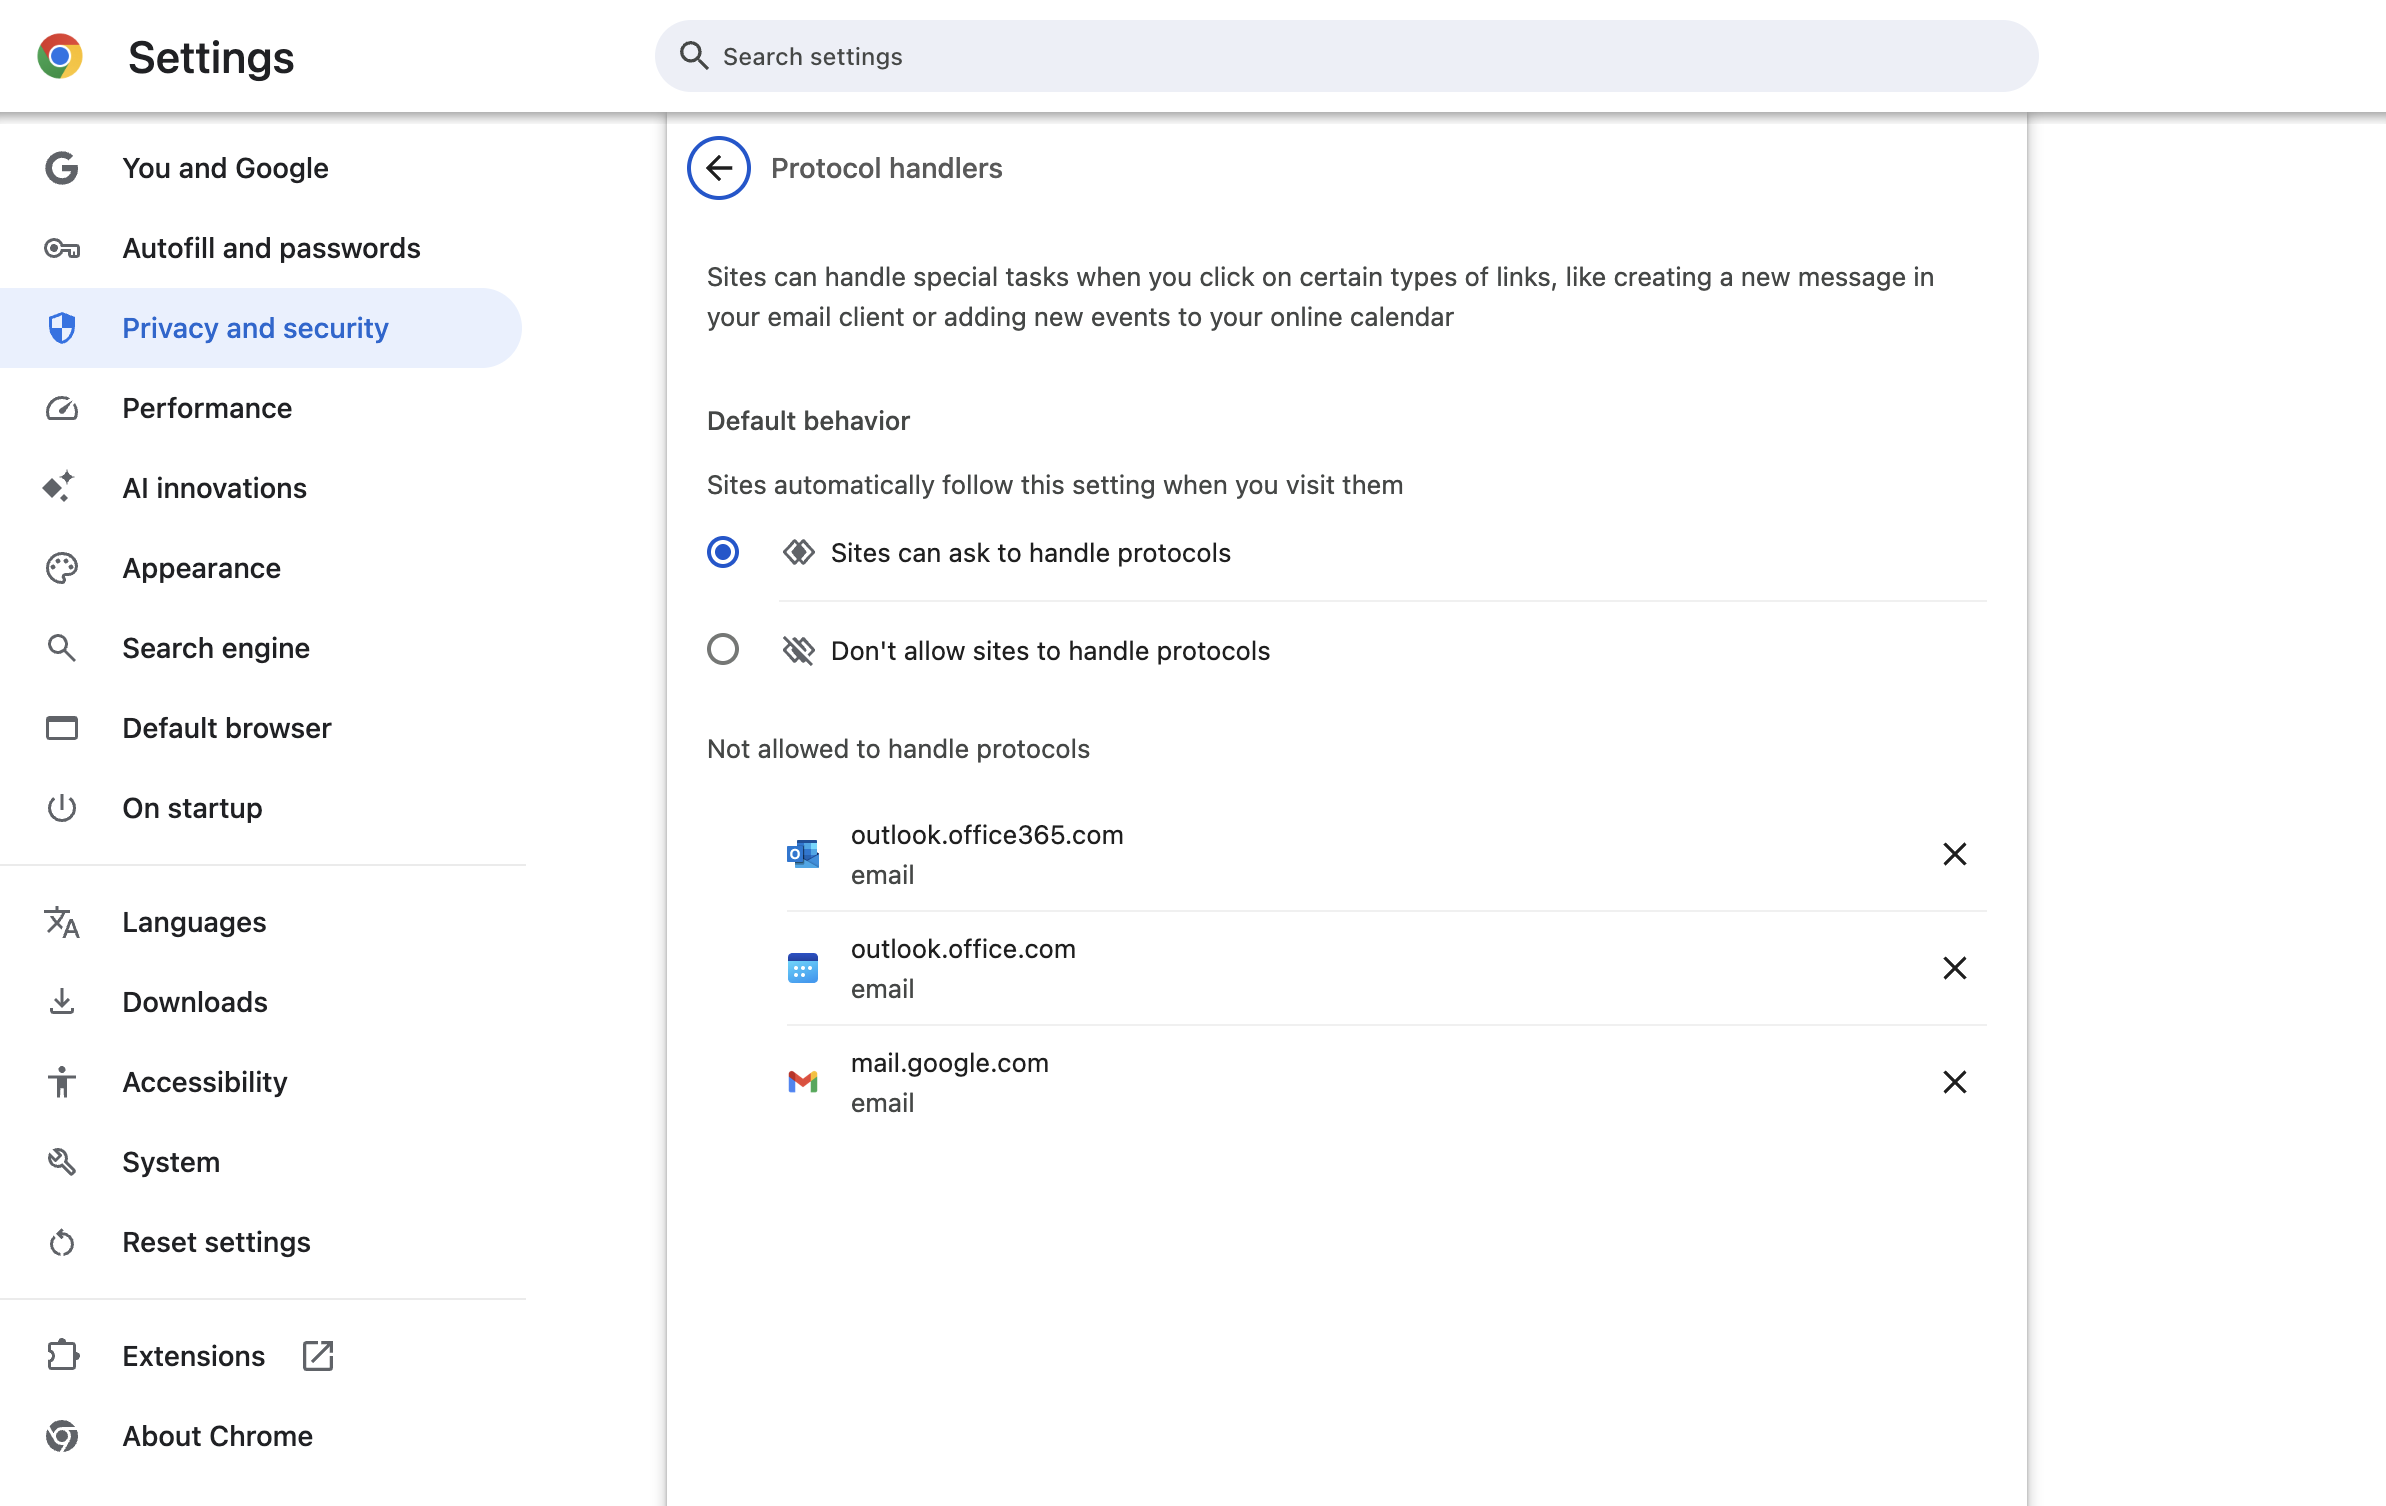The image size is (2386, 1506).
Task: Go to About Chrome page
Action: click(x=217, y=1436)
